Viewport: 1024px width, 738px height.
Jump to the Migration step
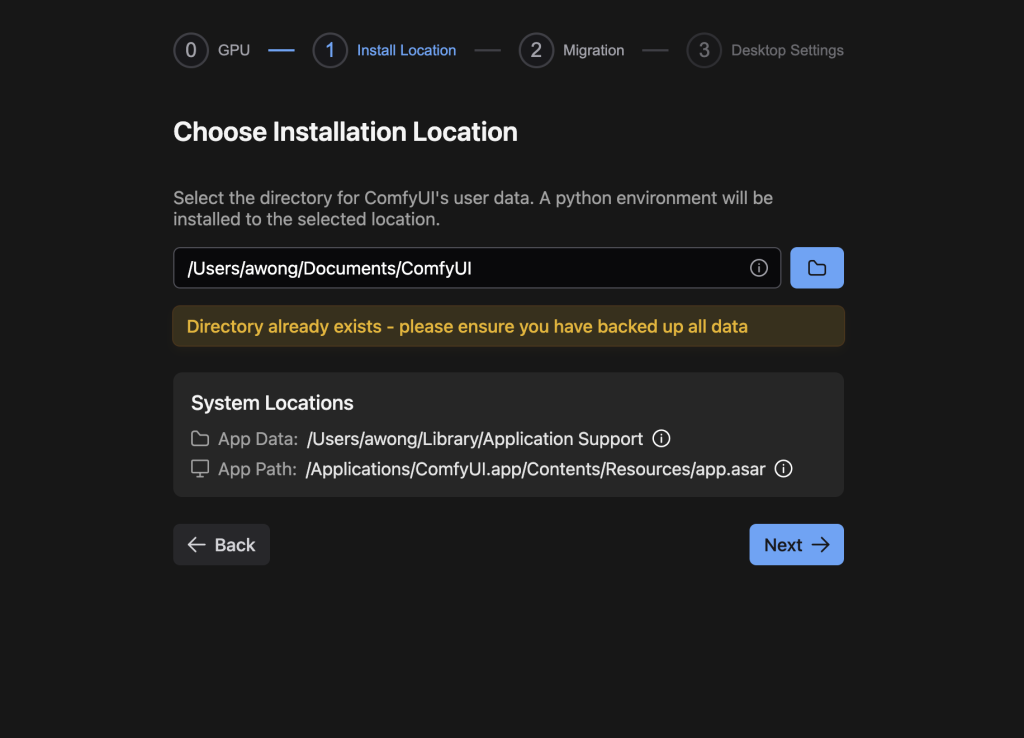[x=571, y=50]
